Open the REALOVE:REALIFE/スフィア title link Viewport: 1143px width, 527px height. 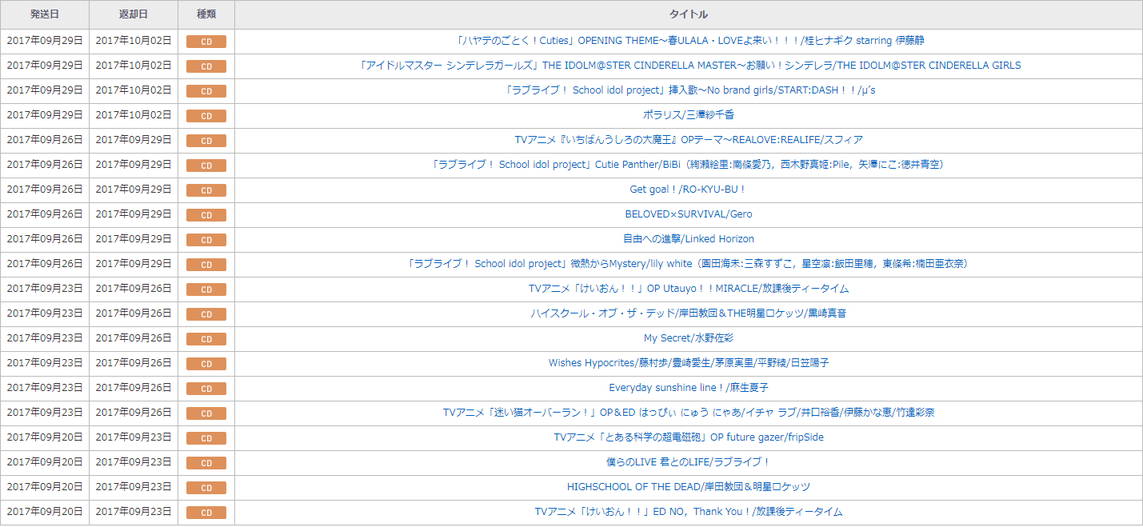click(x=688, y=140)
